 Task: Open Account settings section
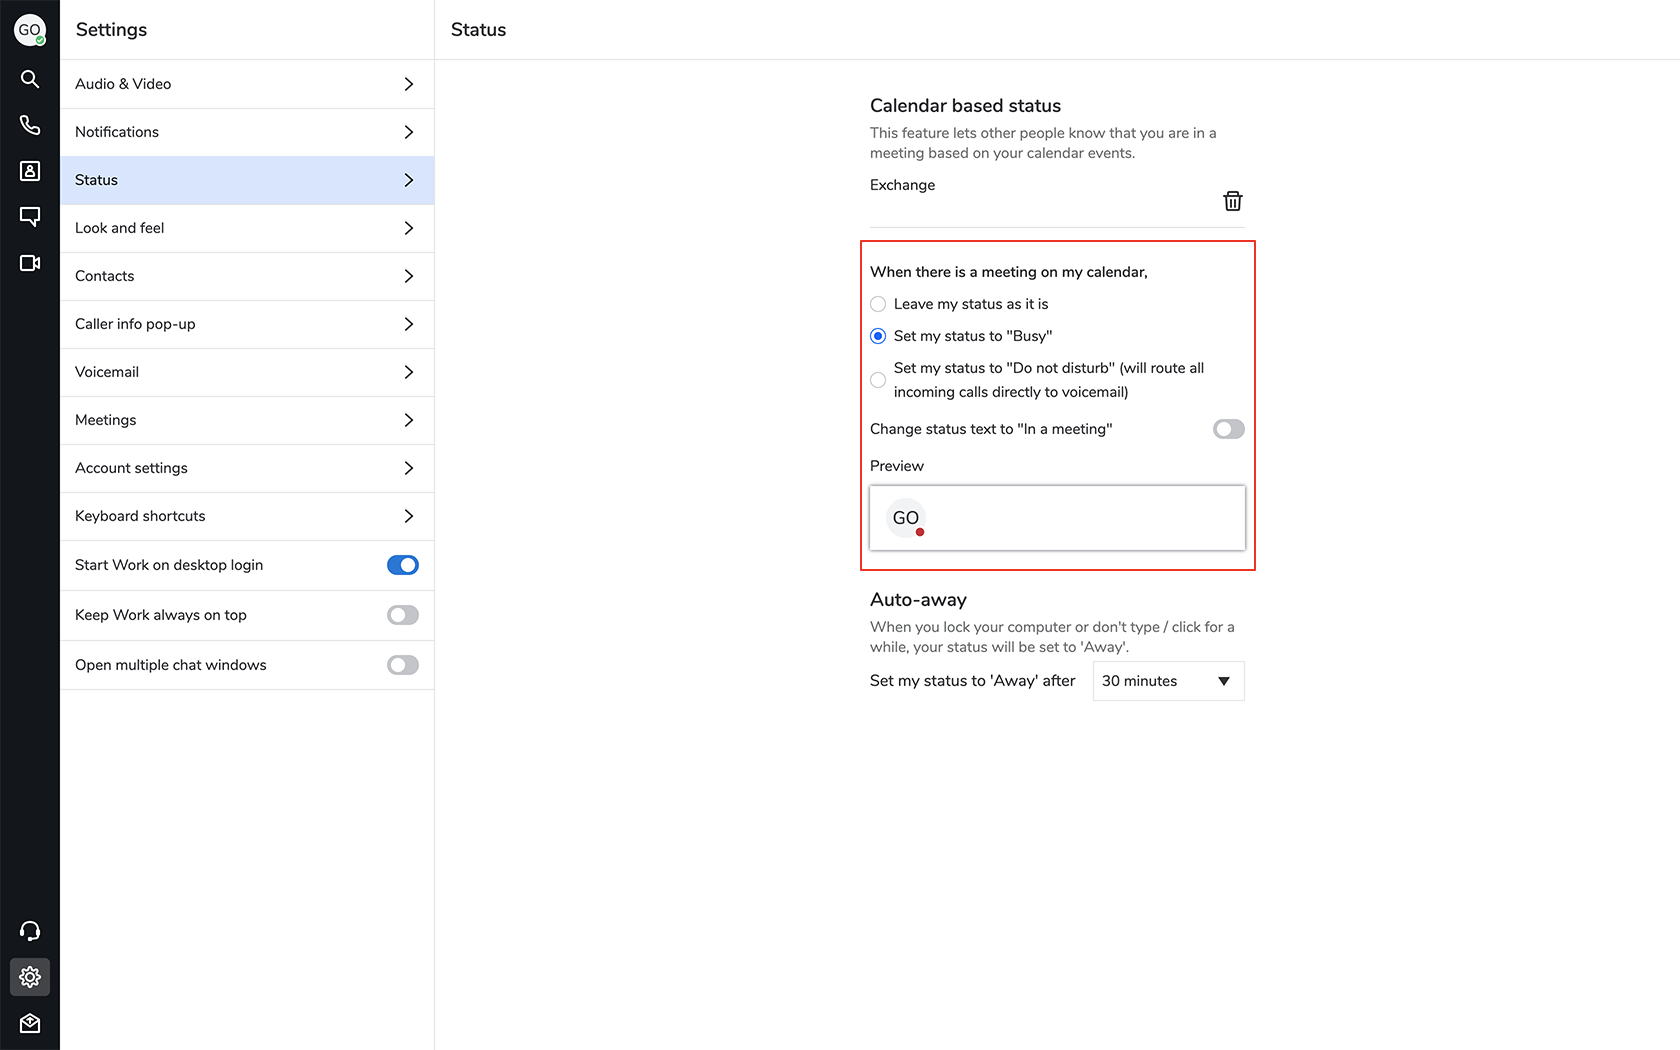pyautogui.click(x=245, y=468)
